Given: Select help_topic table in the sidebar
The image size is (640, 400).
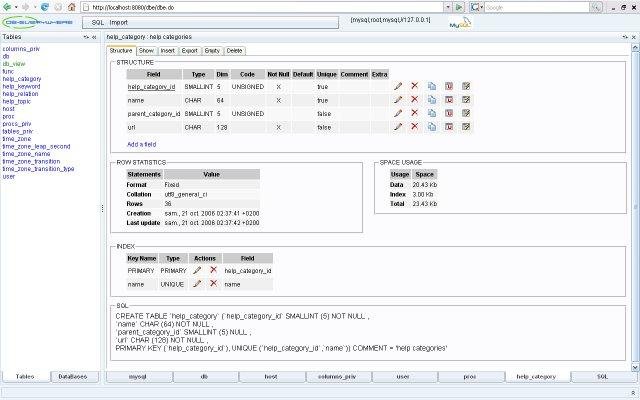Looking at the screenshot, I should point(17,101).
